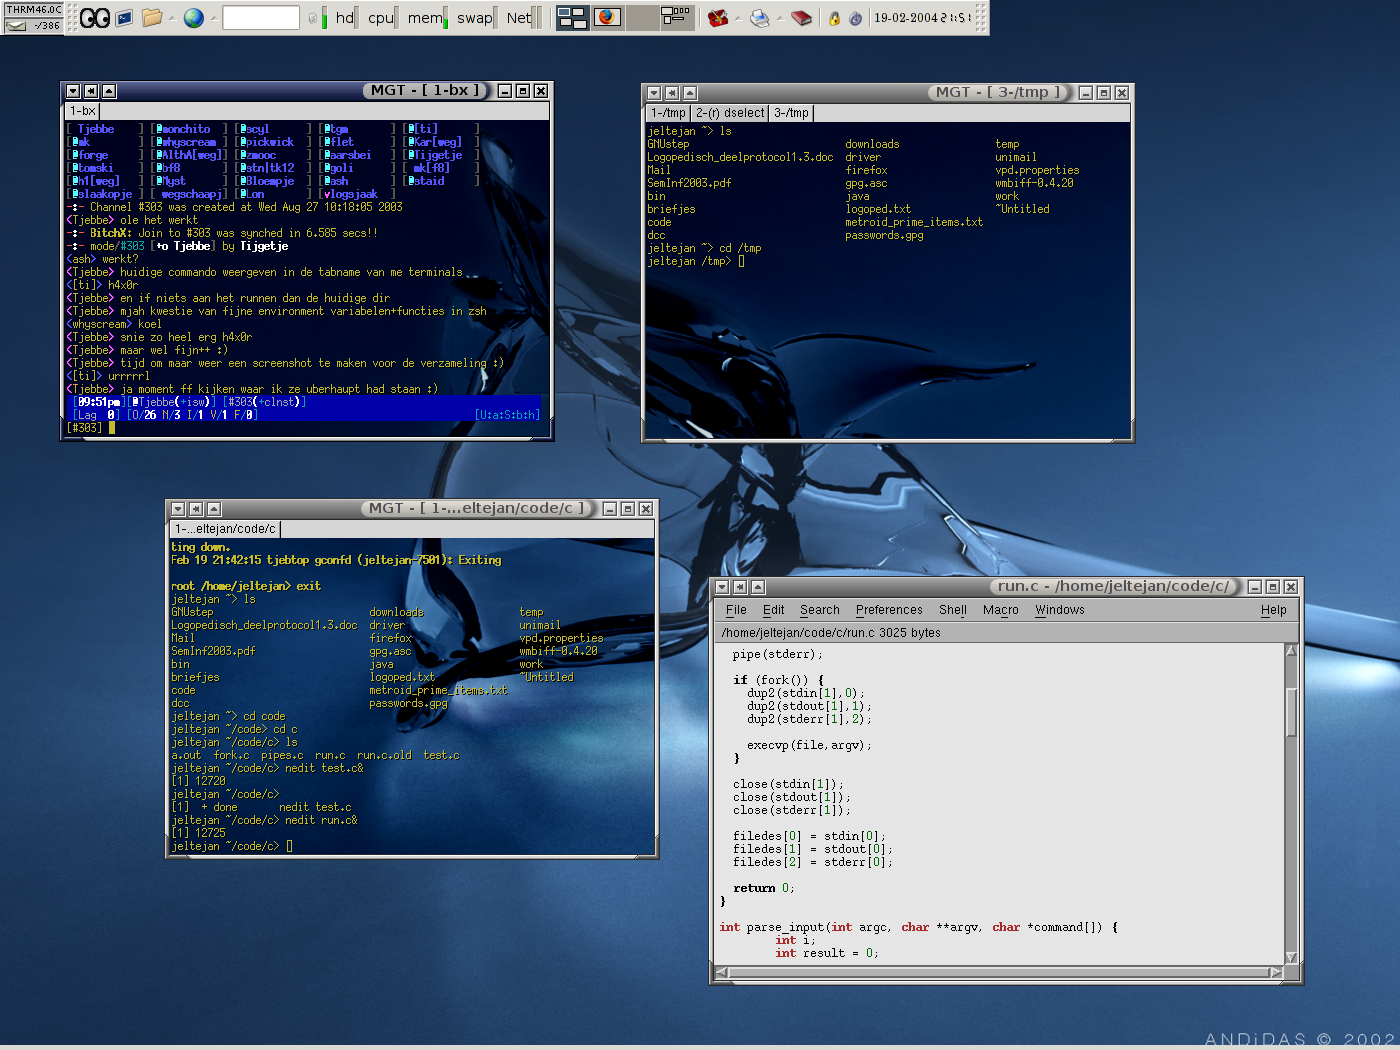Expand the drawer arrow next to the globe icon

point(214,18)
